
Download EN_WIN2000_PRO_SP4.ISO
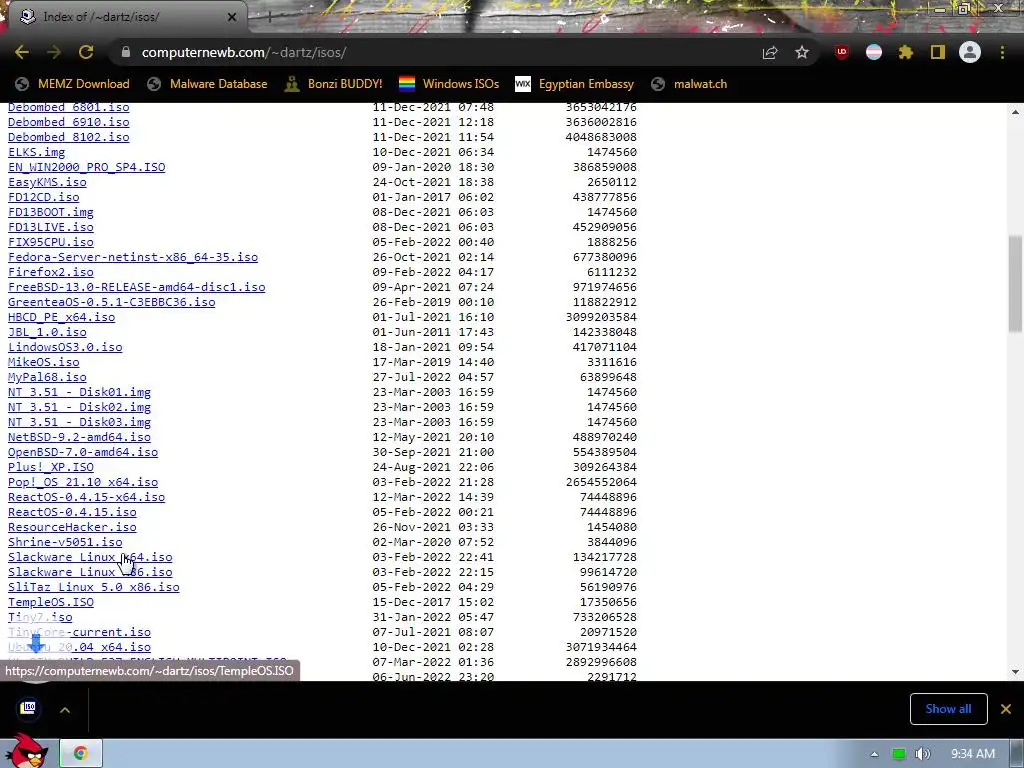tap(86, 167)
